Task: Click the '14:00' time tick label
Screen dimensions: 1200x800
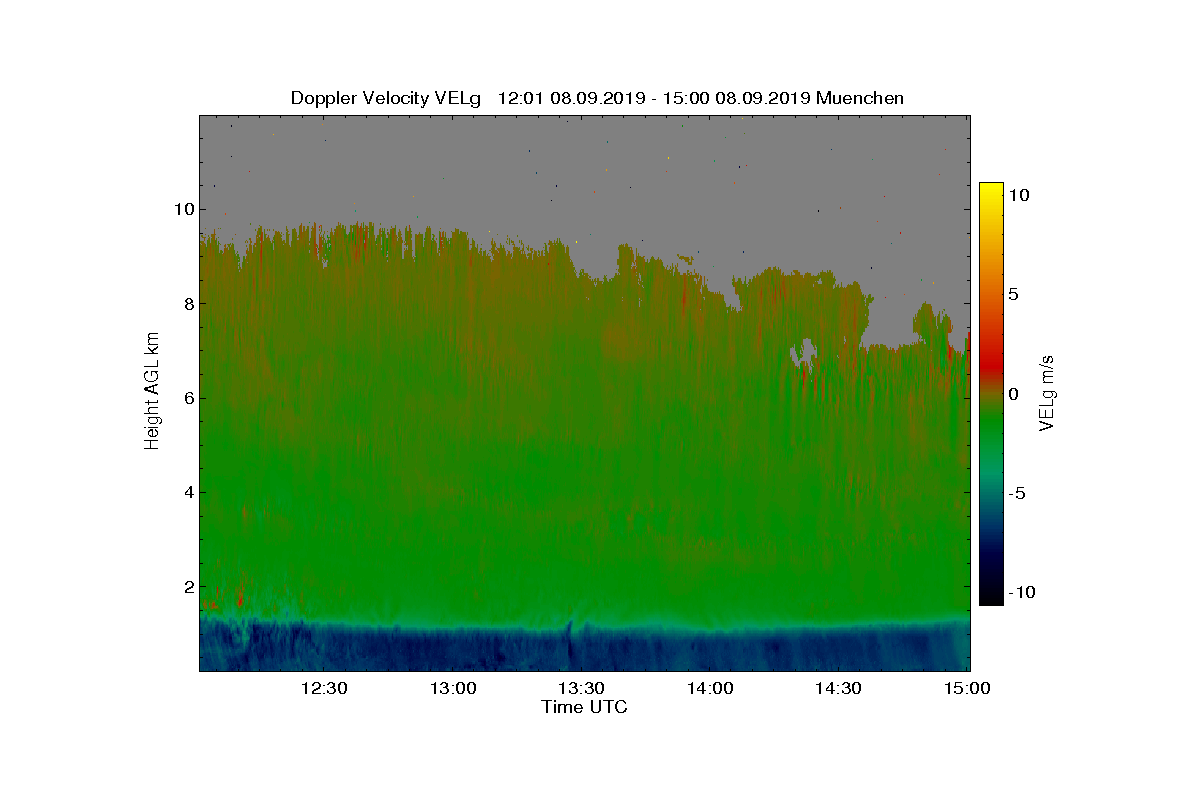Action: (711, 688)
